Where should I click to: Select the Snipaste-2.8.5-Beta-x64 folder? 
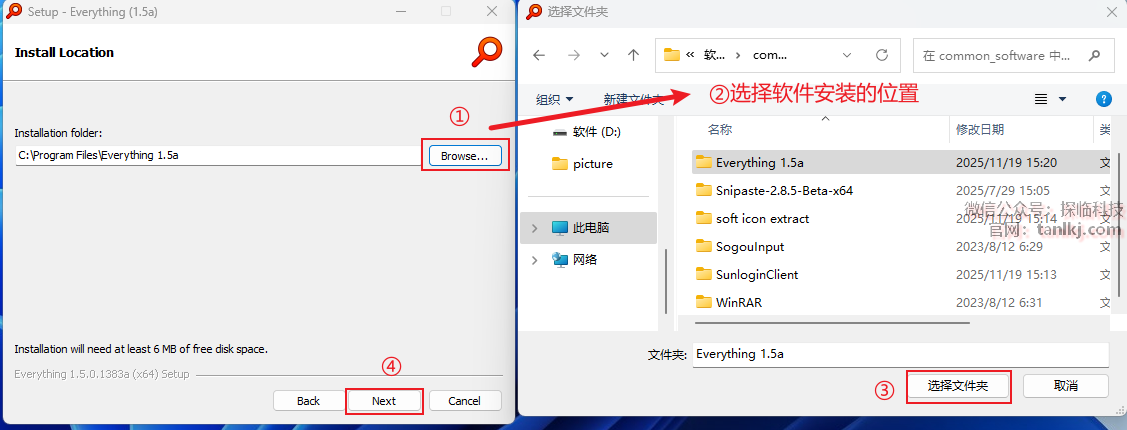point(902,191)
